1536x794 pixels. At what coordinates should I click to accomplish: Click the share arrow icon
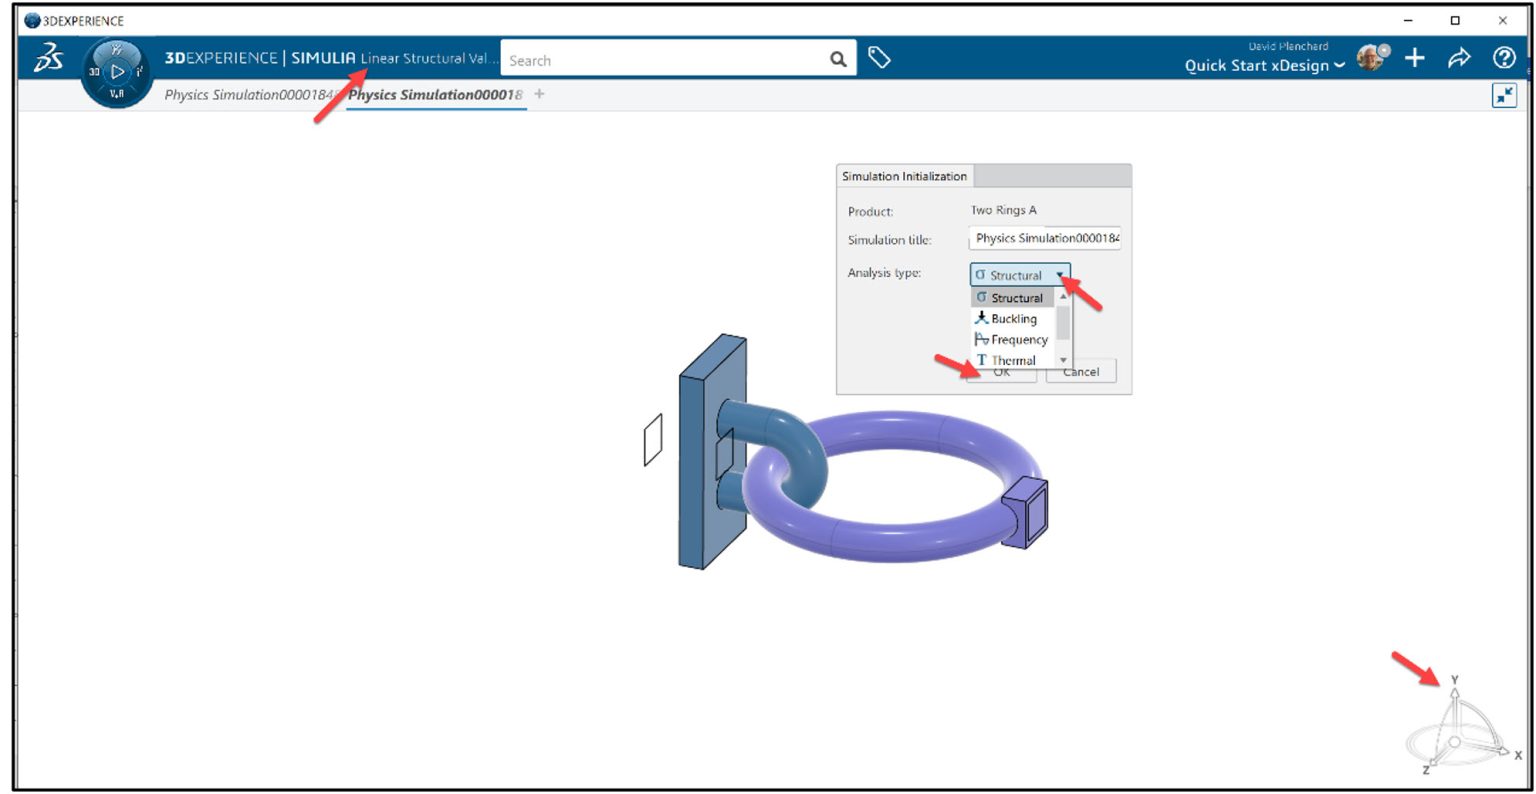click(1459, 58)
